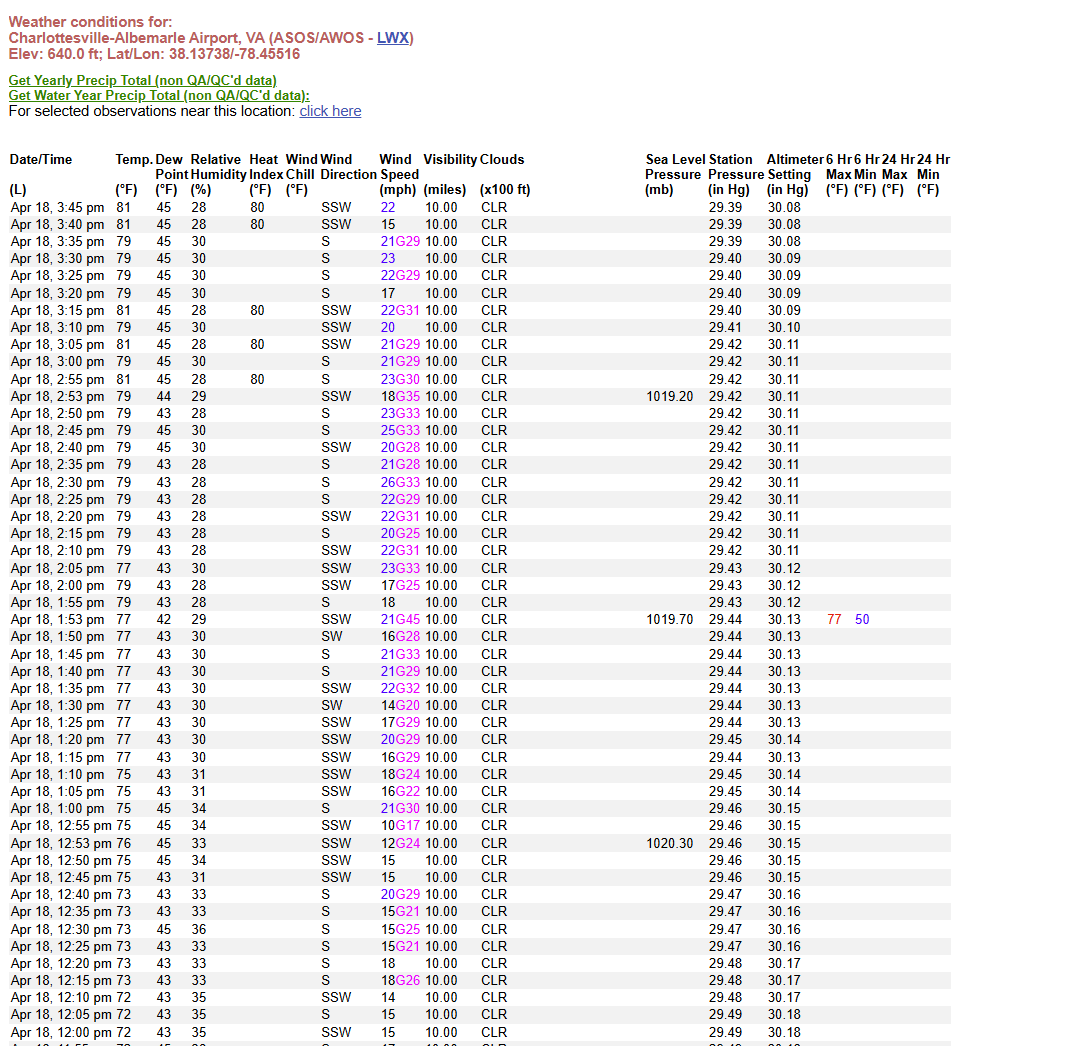Select wind speed '26G33' in 2:30 pm row
The width and height of the screenshot is (1075, 1046).
400,483
